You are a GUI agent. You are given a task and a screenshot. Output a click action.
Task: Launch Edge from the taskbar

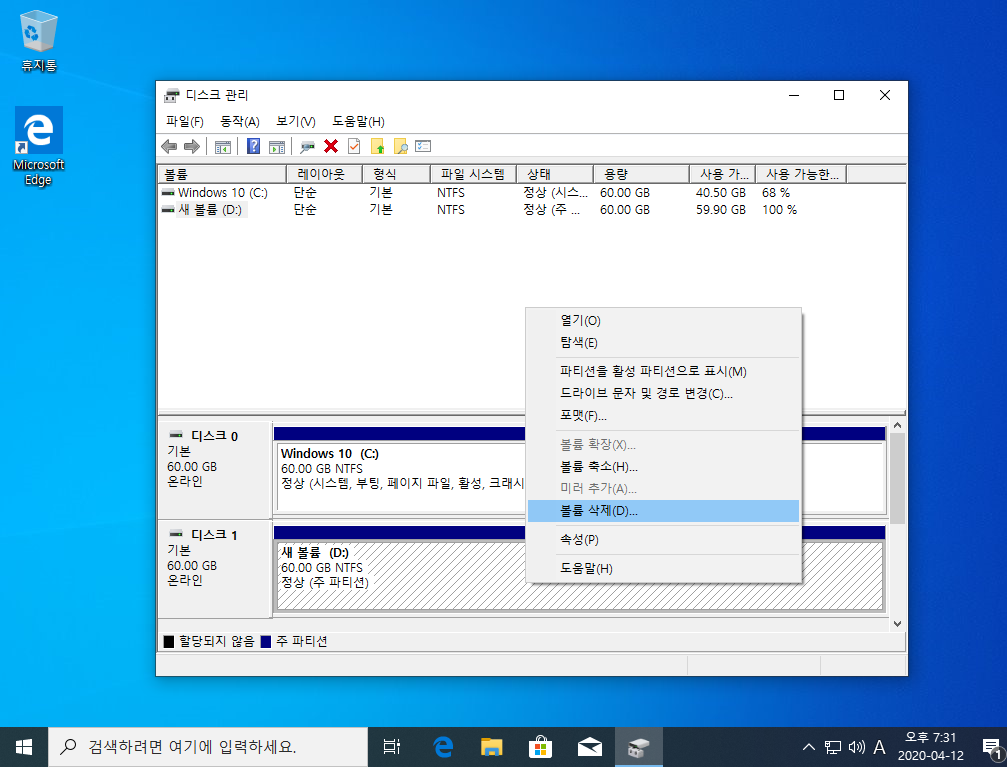442,747
